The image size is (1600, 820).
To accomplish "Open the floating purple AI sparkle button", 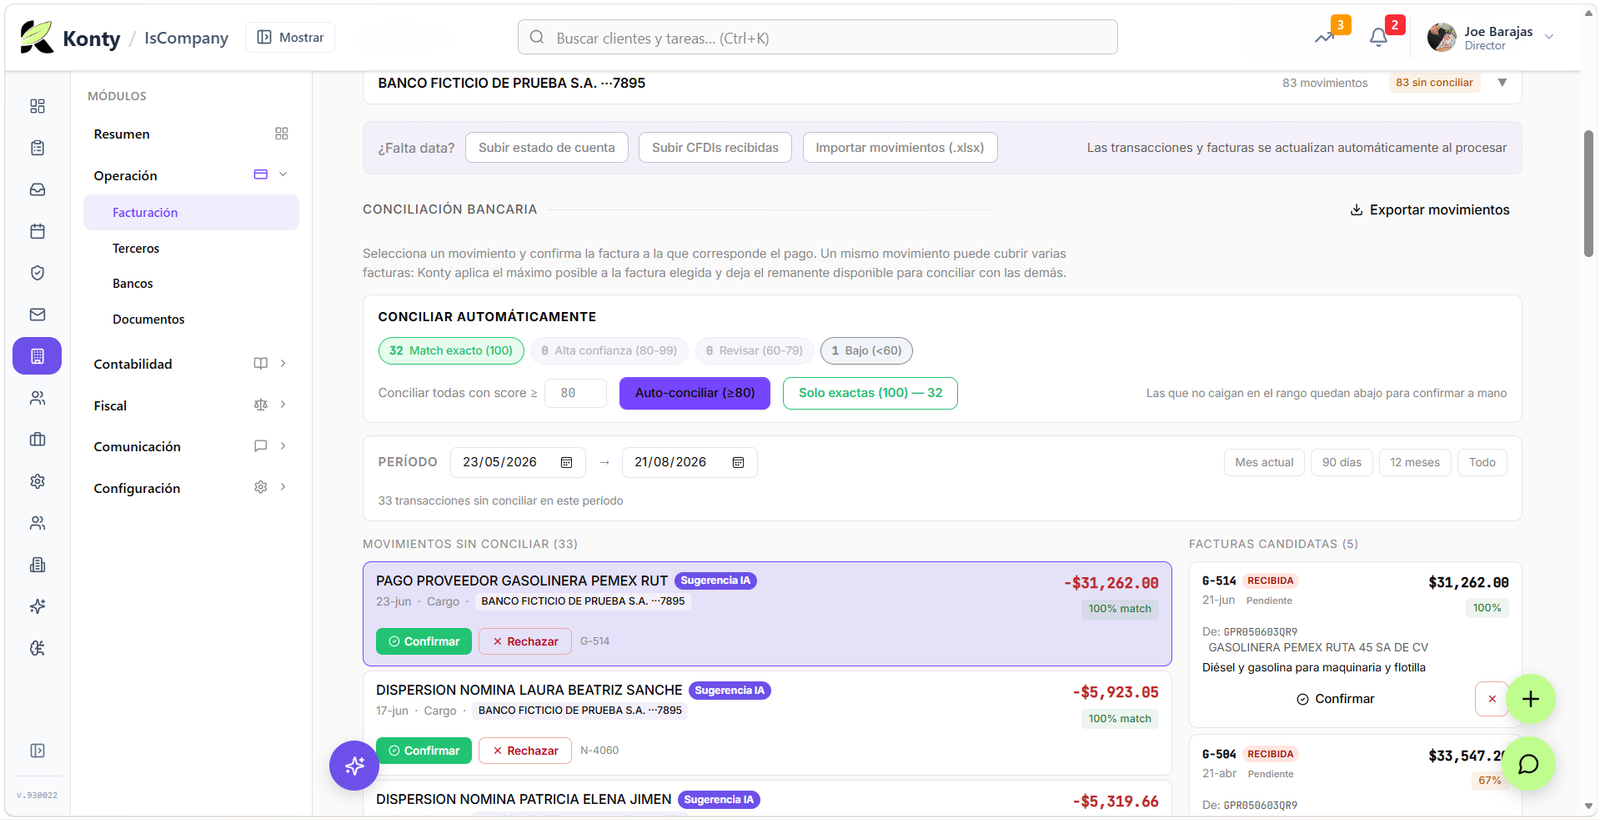I will tap(354, 766).
